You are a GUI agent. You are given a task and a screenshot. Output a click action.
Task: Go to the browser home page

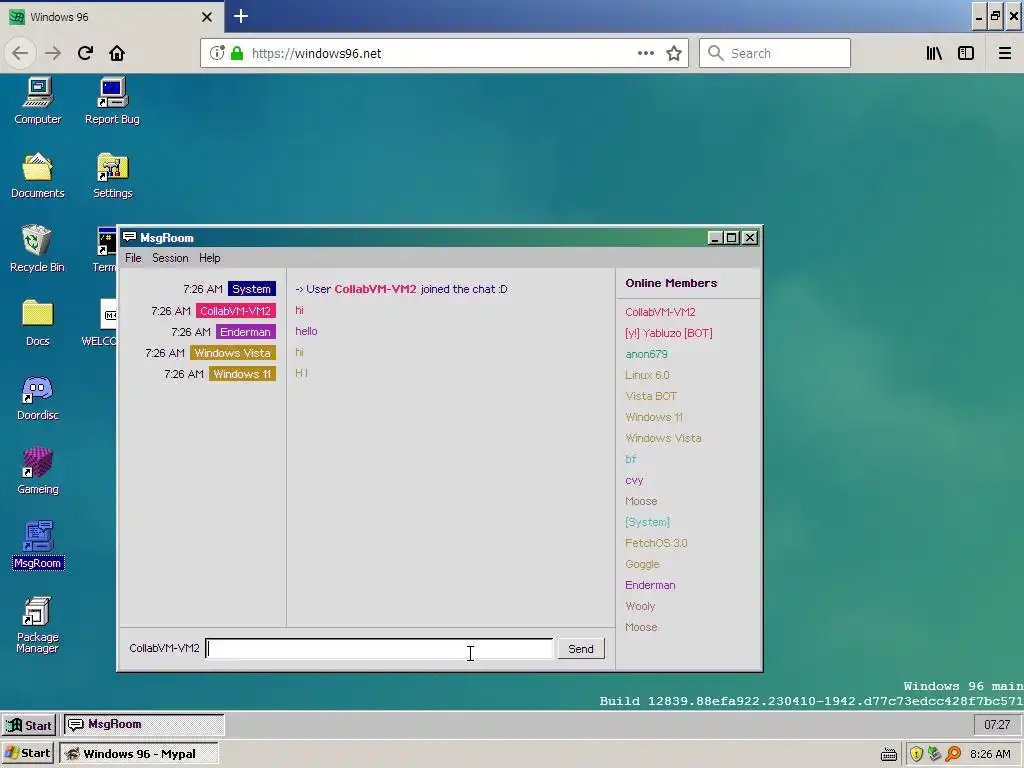(117, 53)
